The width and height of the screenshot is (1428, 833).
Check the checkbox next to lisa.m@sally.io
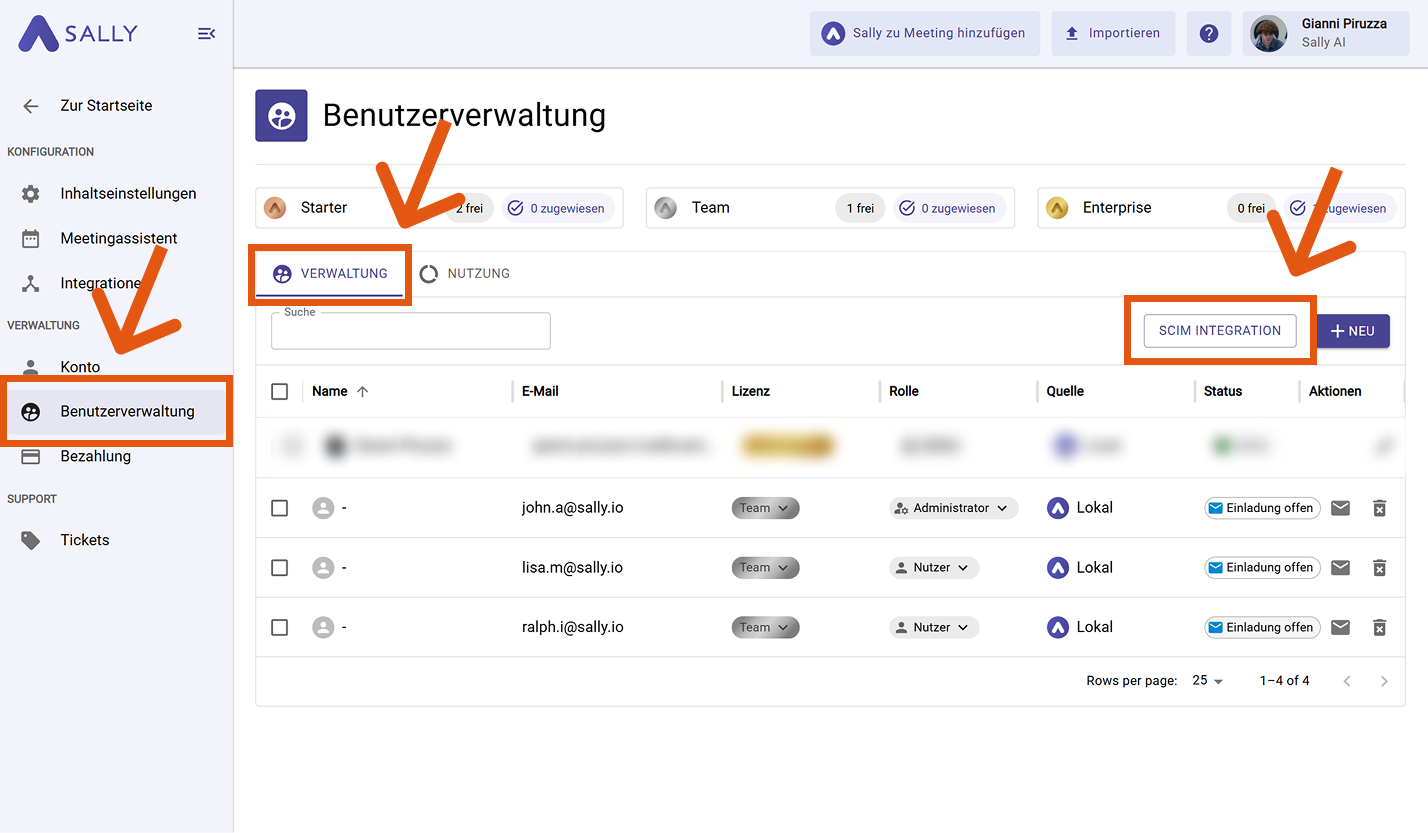click(x=280, y=567)
